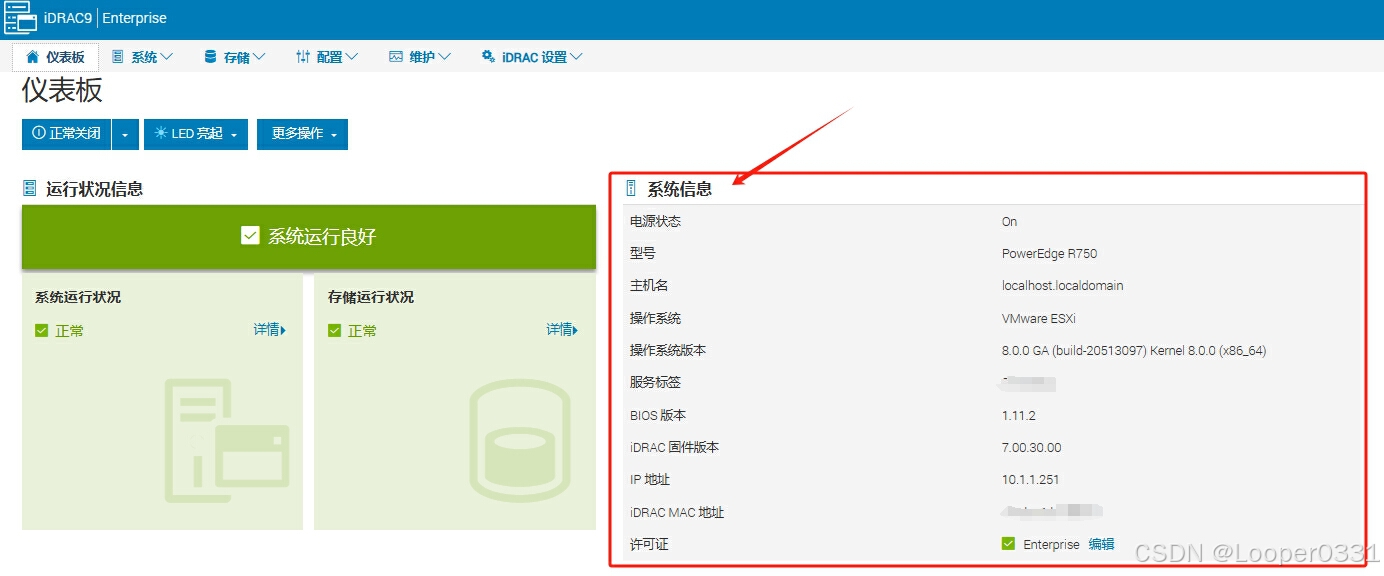
Task: Expand the 系统 menu chevron
Action: 166,57
